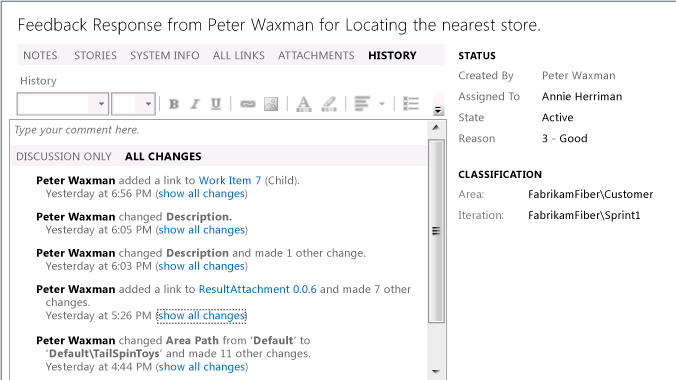Show DISCUSSION ONLY entries
Screen dimensions: 676x380
click(64, 156)
